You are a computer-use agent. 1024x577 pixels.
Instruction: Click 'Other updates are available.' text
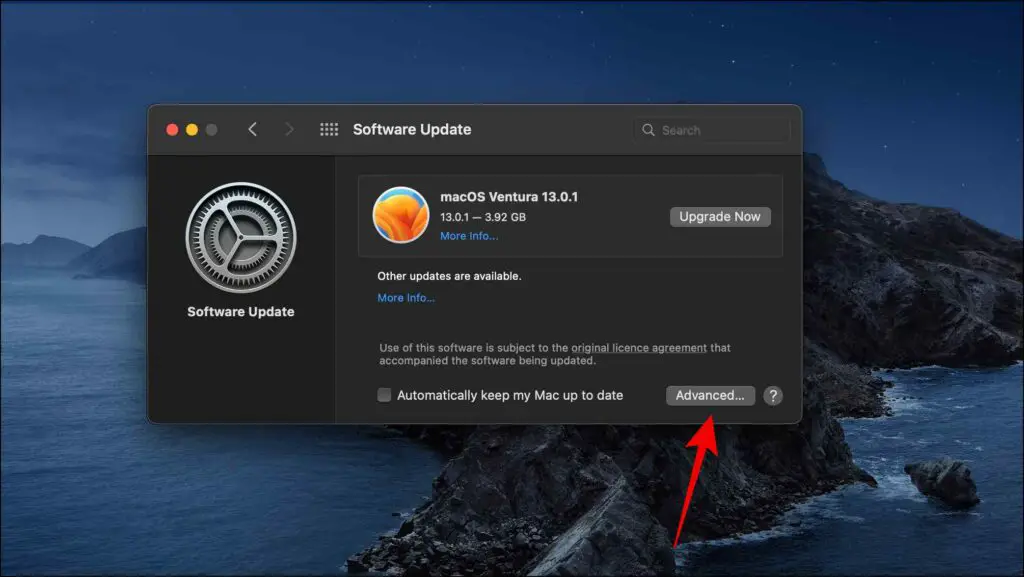[449, 276]
